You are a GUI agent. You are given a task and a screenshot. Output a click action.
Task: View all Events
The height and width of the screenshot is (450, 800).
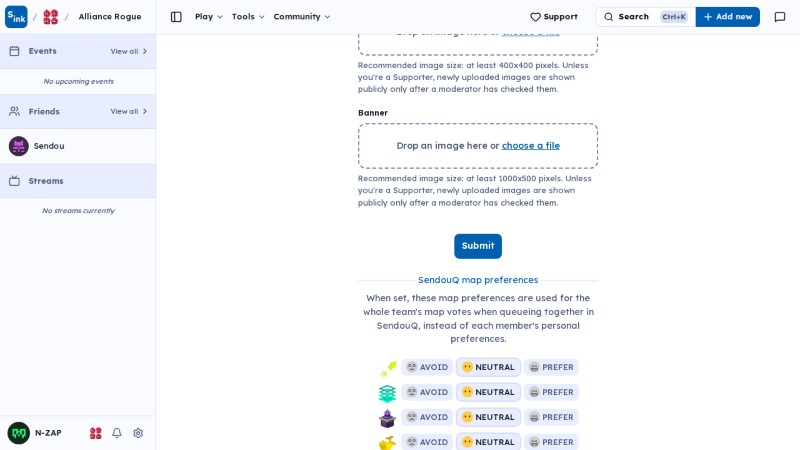129,51
